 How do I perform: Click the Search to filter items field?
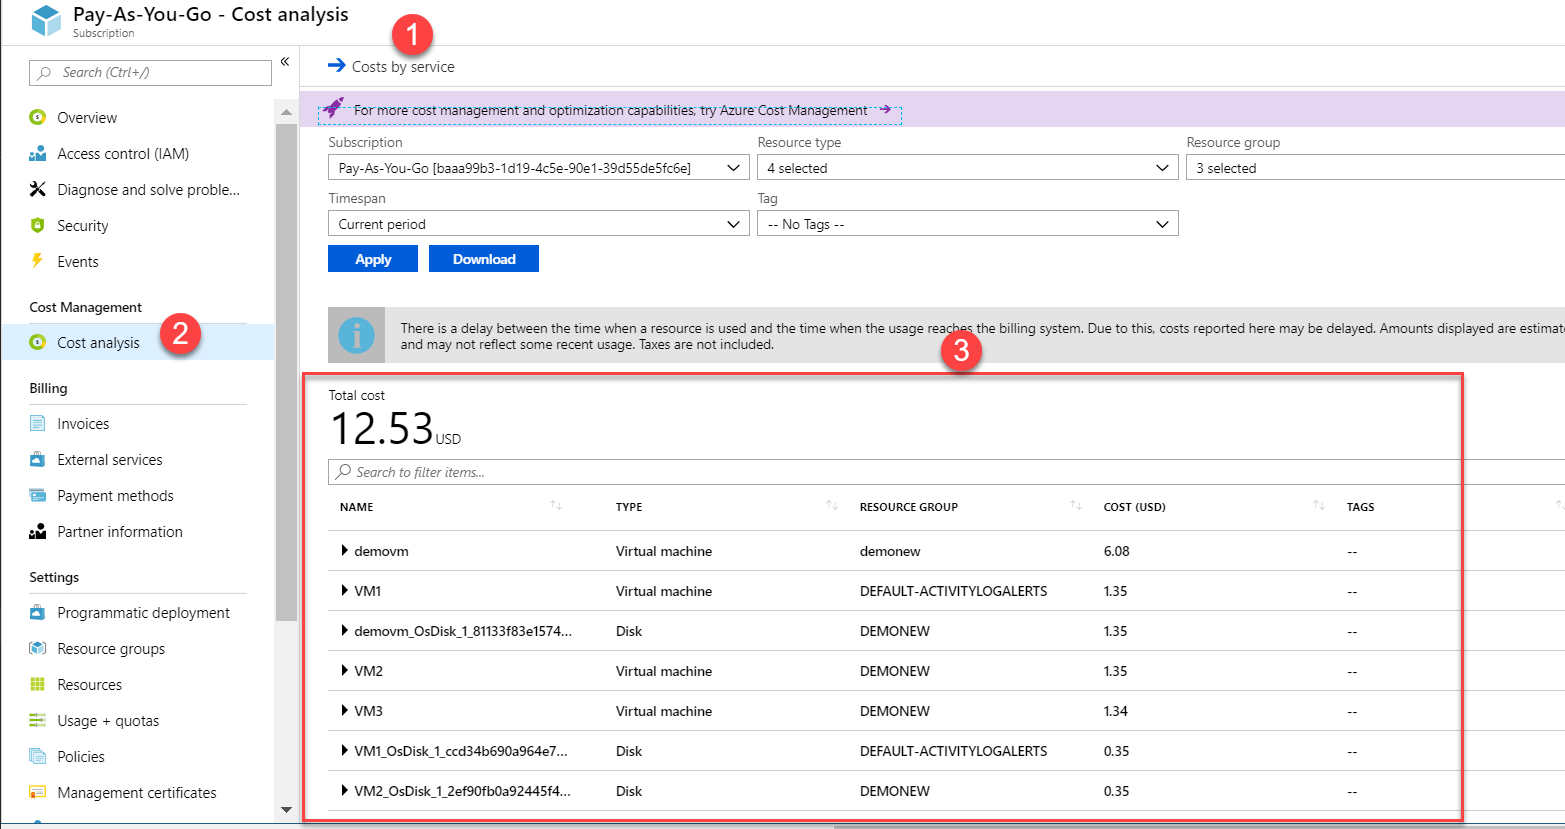pyautogui.click(x=946, y=472)
